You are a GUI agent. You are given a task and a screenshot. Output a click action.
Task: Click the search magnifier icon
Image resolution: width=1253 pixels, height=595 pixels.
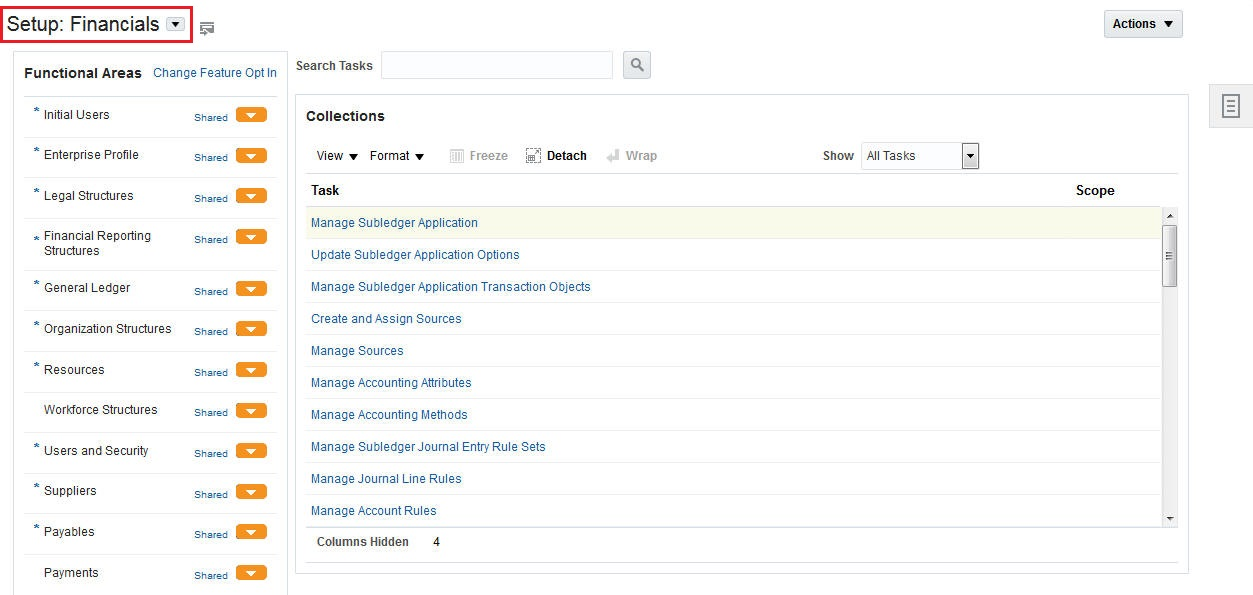[637, 66]
